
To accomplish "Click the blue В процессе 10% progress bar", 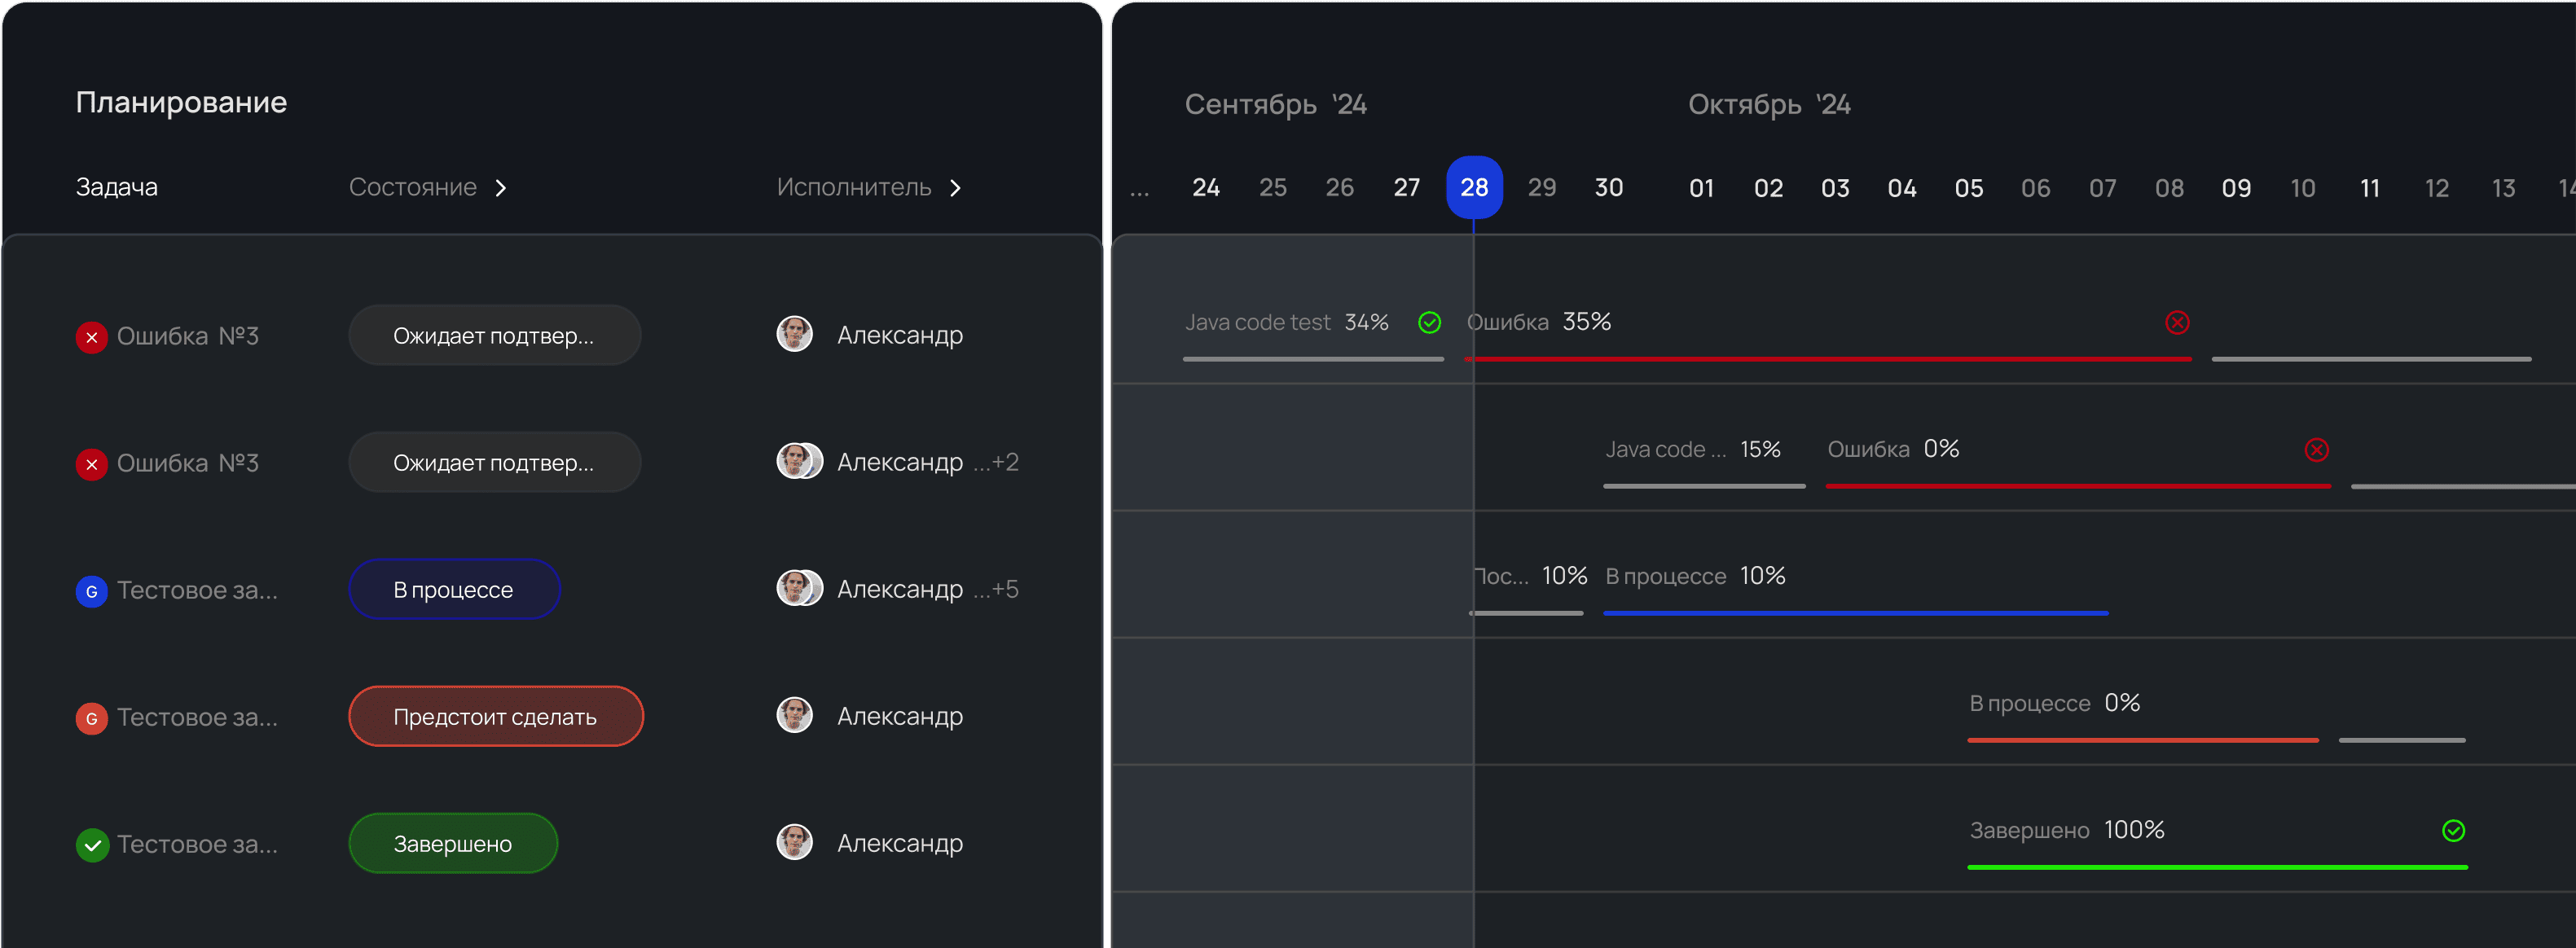I will pos(1855,612).
